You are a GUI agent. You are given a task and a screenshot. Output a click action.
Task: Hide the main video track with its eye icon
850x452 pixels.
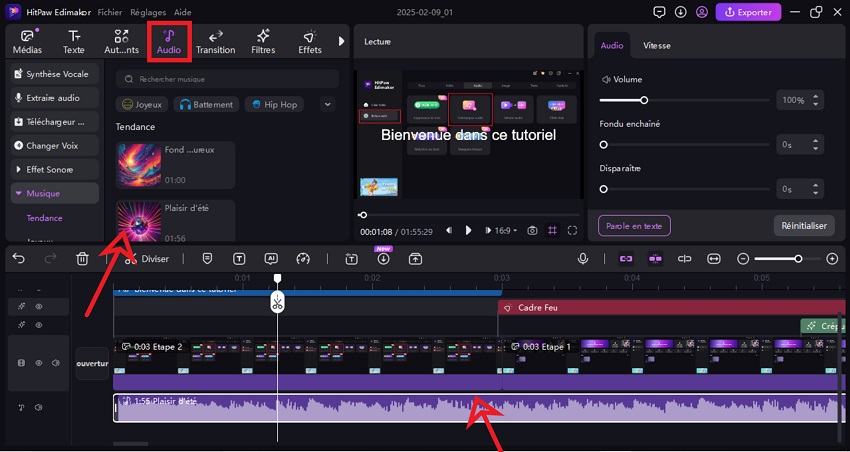coord(39,363)
